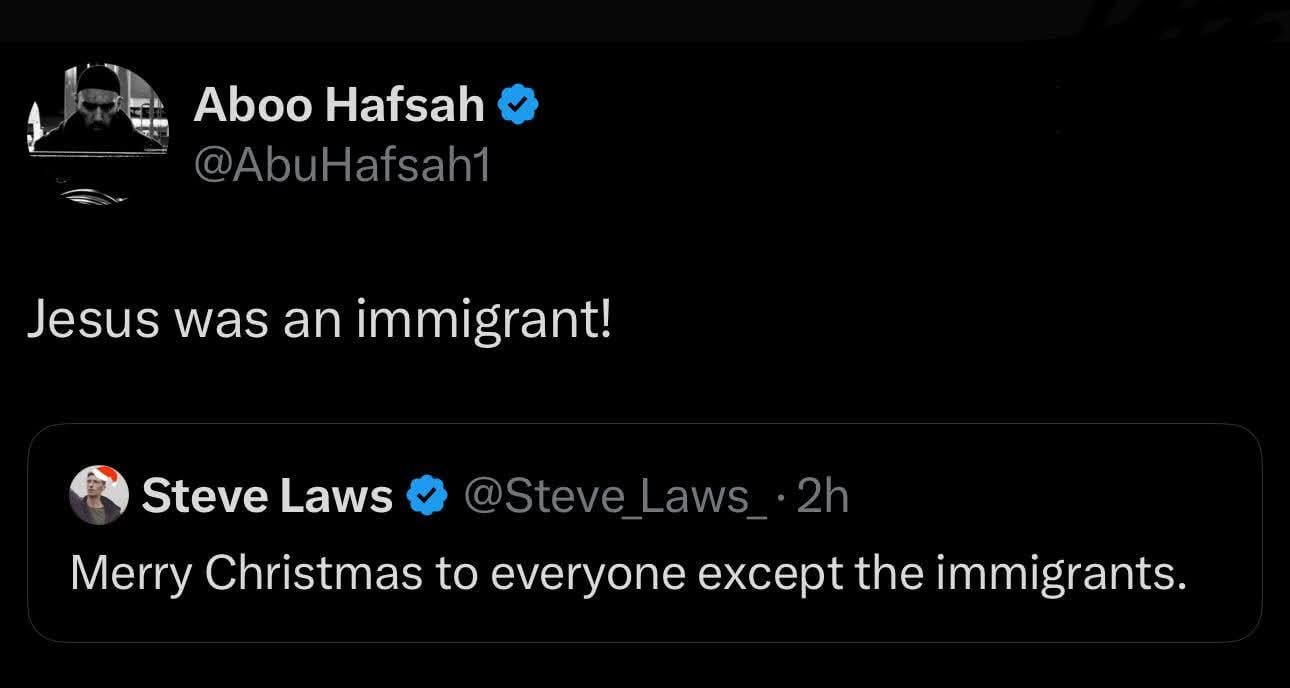Click the word "Christmas" in the quoted tweet
The width and height of the screenshot is (1290, 688).
coord(315,571)
